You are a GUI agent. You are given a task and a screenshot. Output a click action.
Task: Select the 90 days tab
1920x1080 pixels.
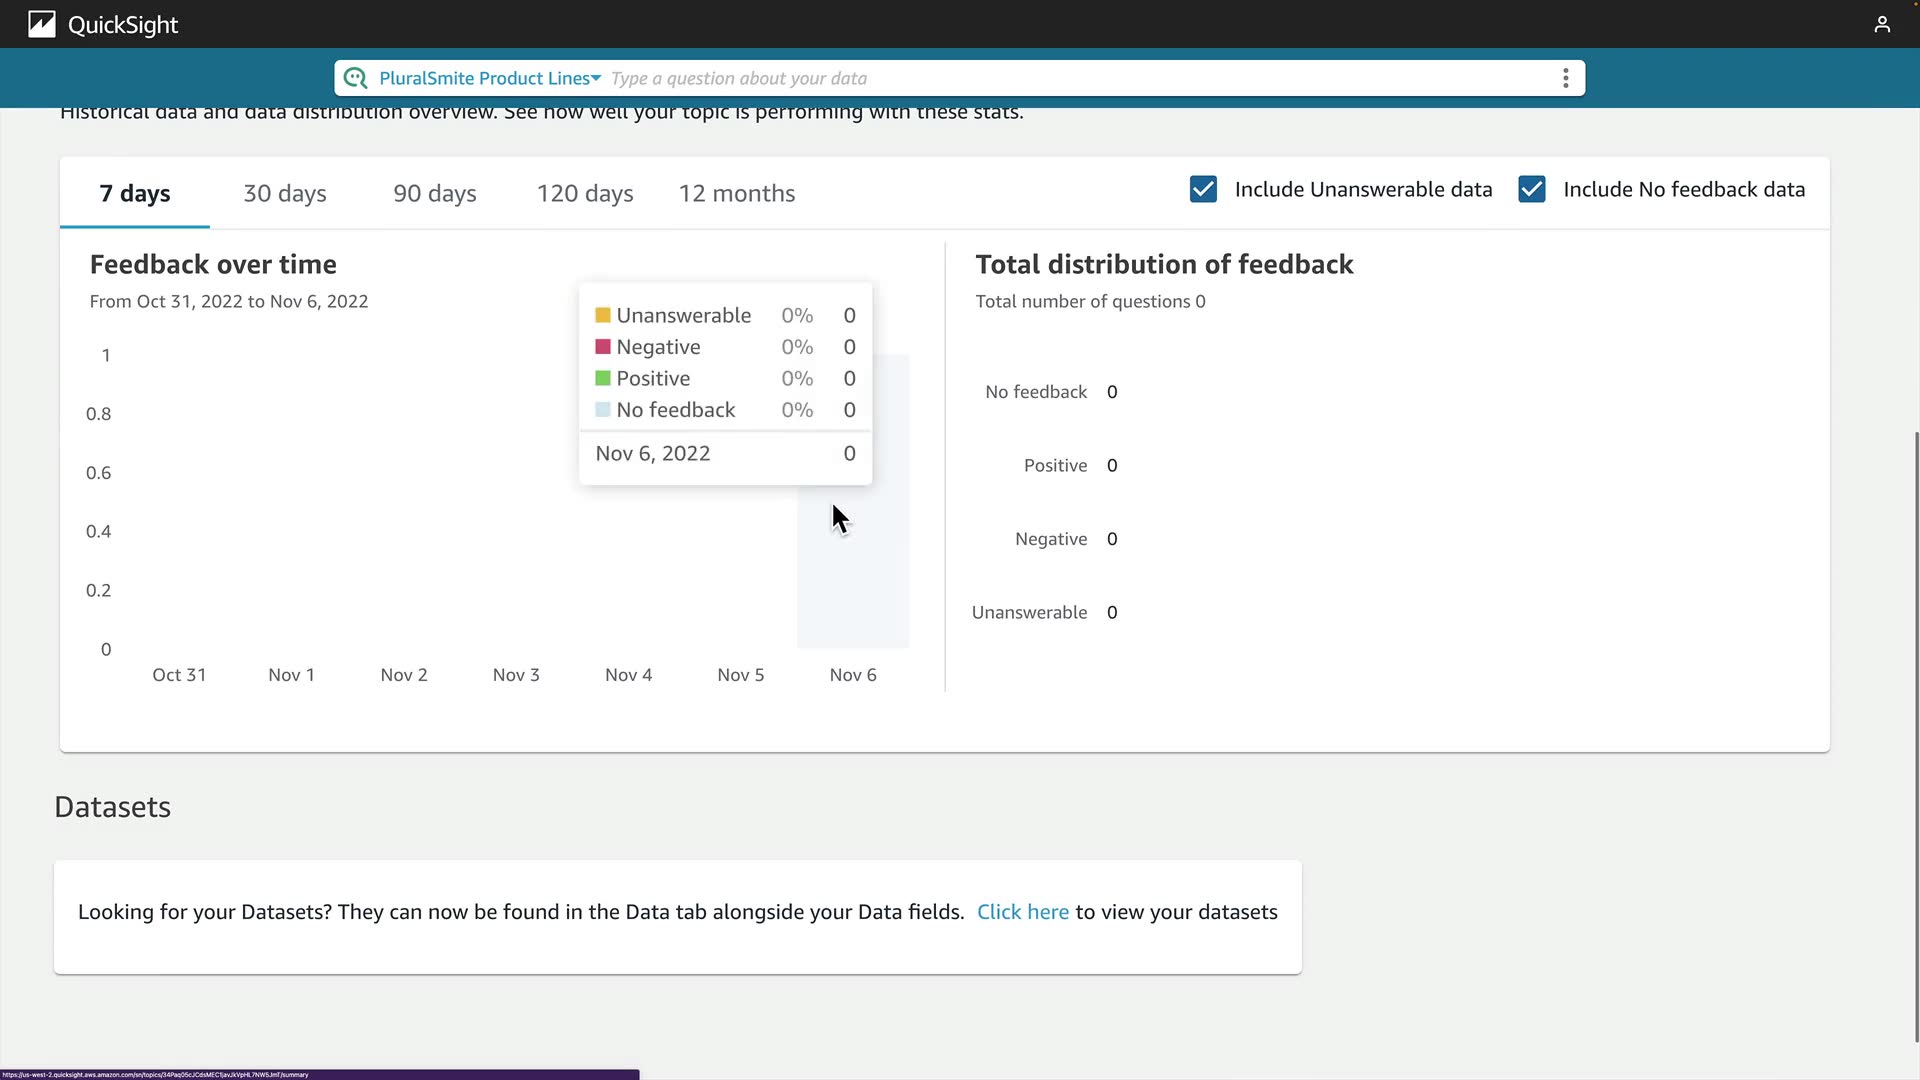(x=435, y=193)
